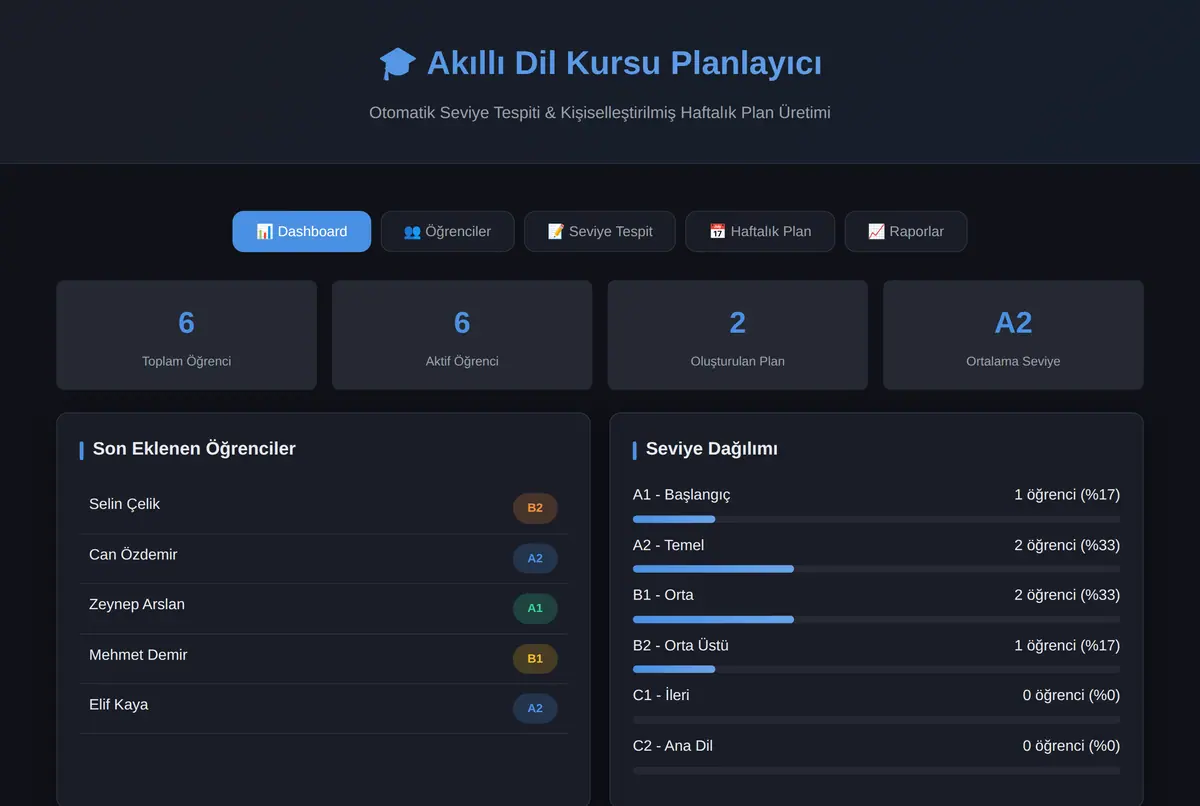Click the graduation cap icon in header

click(x=398, y=64)
